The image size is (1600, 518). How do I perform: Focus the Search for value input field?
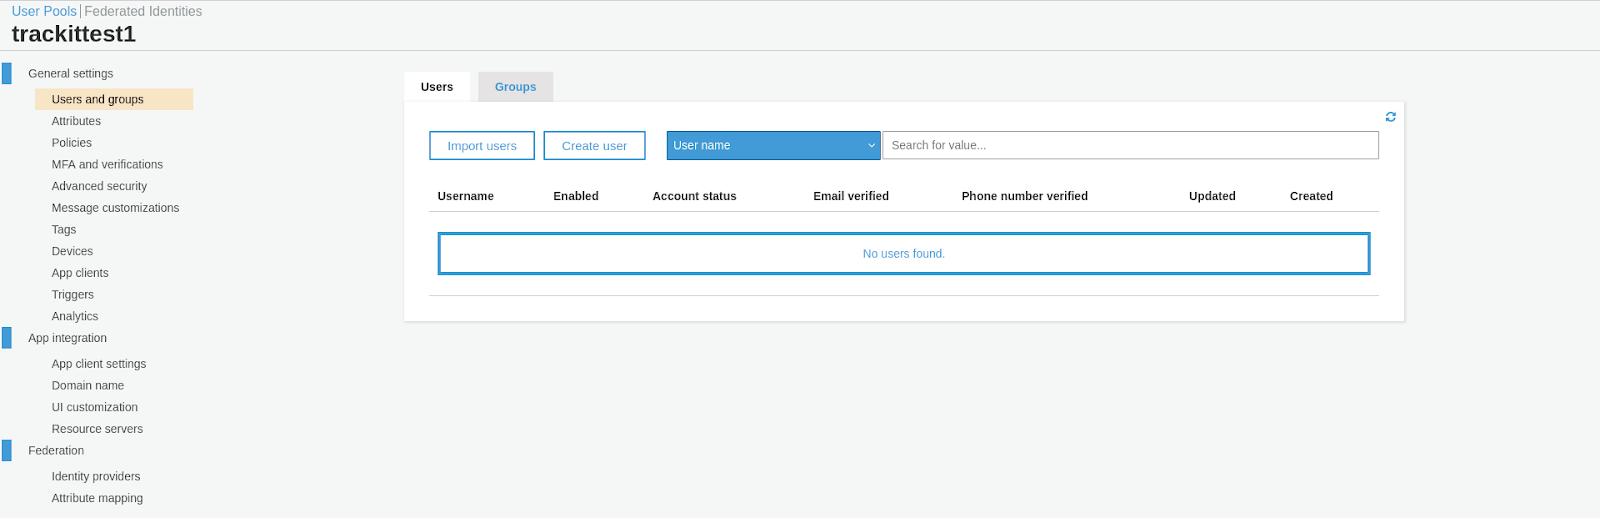point(1129,145)
